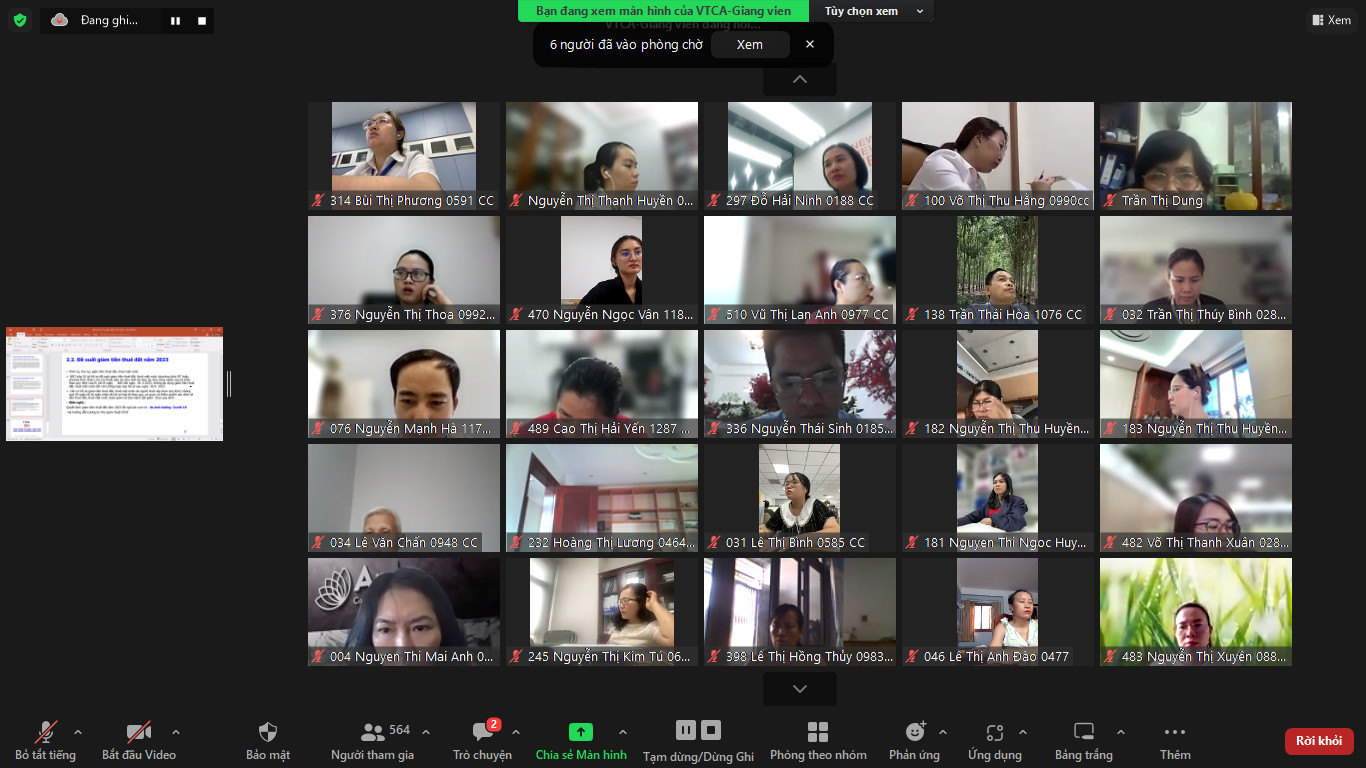Click Xem to view waiting room
The height and width of the screenshot is (768, 1366).
pos(750,44)
